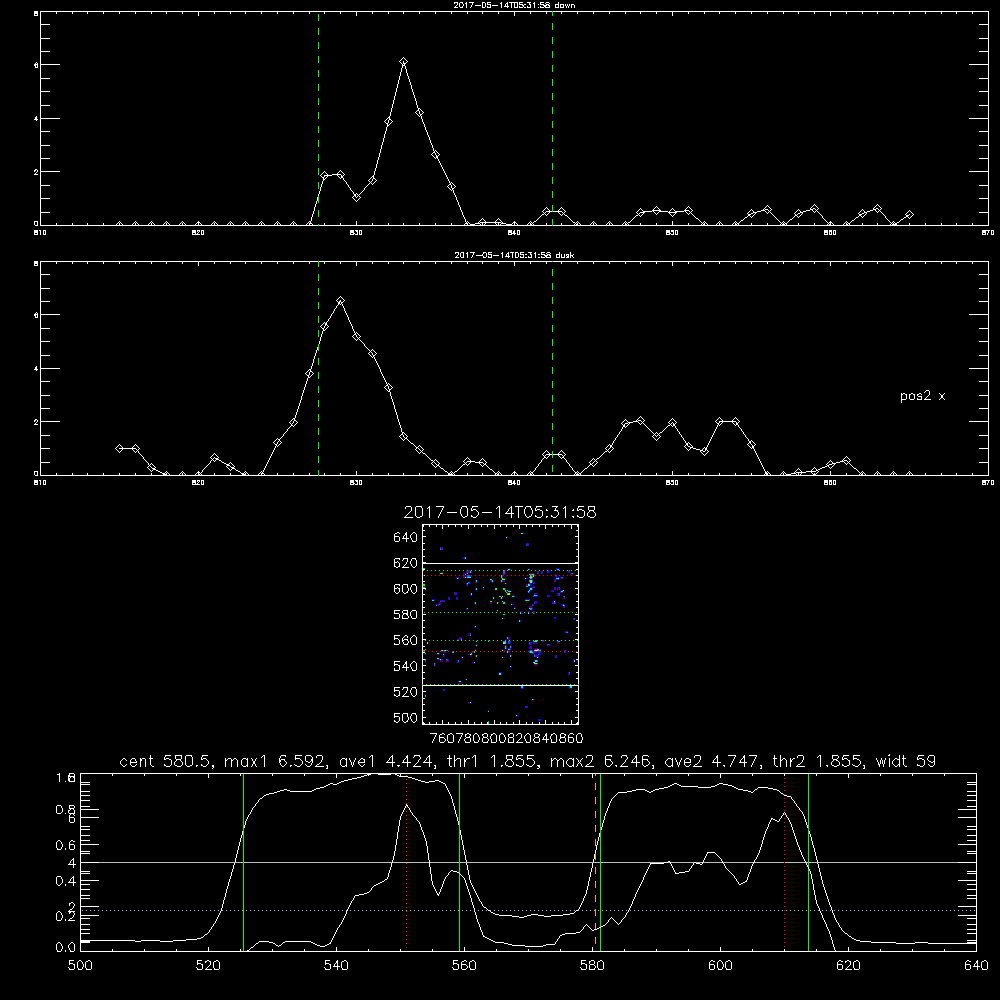This screenshot has height=1000, width=1000.
Task: Click the highest diamond point in the dawn plot
Action: 404,61
